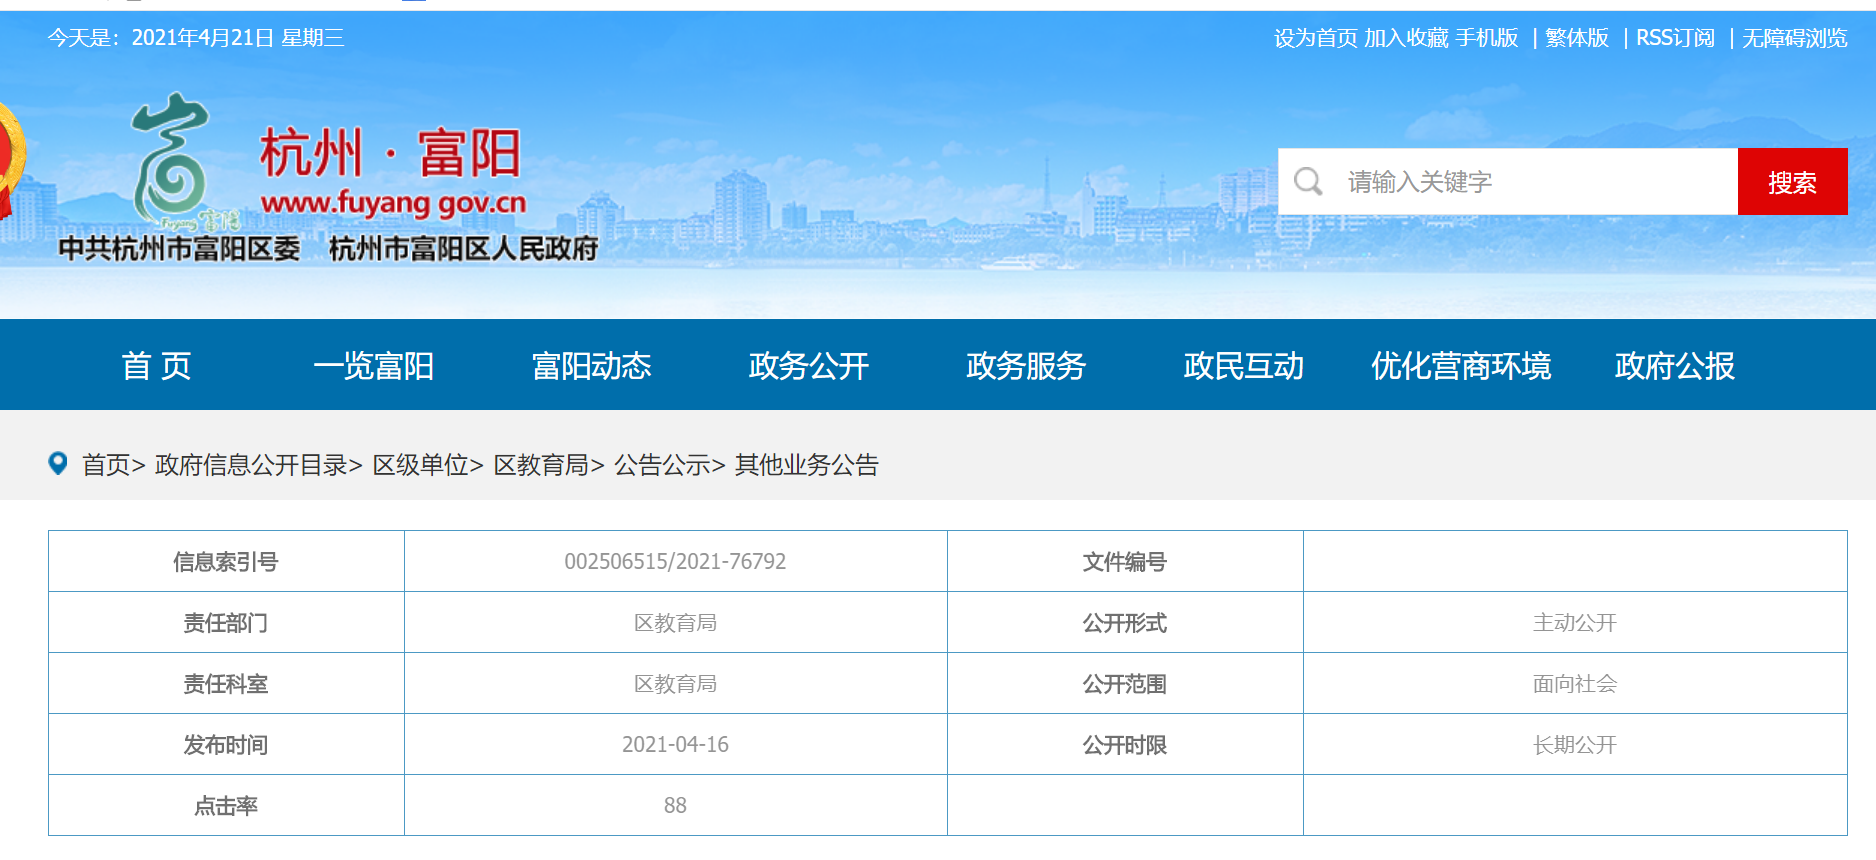Image resolution: width=1876 pixels, height=860 pixels.
Task: Open 政府信息公开目录 breadcrumb link
Action: pyautogui.click(x=251, y=465)
